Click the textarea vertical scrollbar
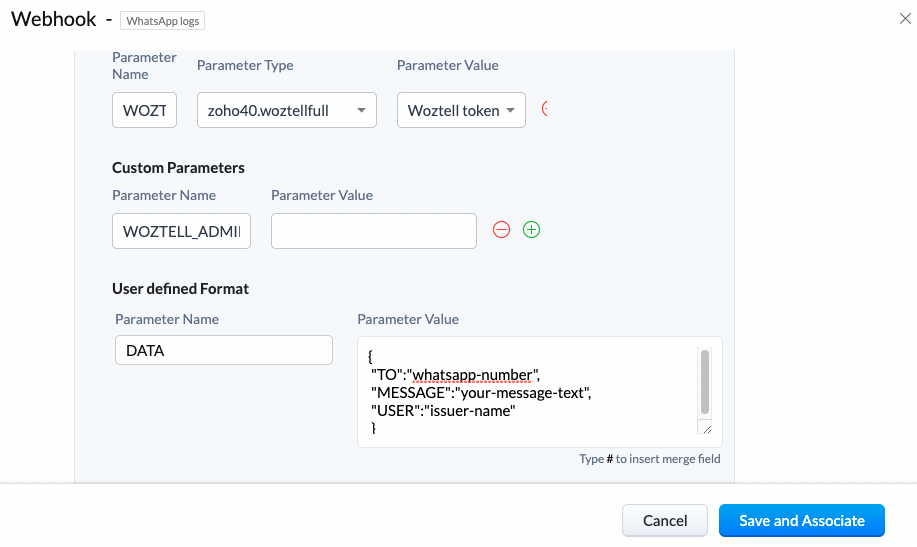The width and height of the screenshot is (917, 547). click(x=705, y=380)
